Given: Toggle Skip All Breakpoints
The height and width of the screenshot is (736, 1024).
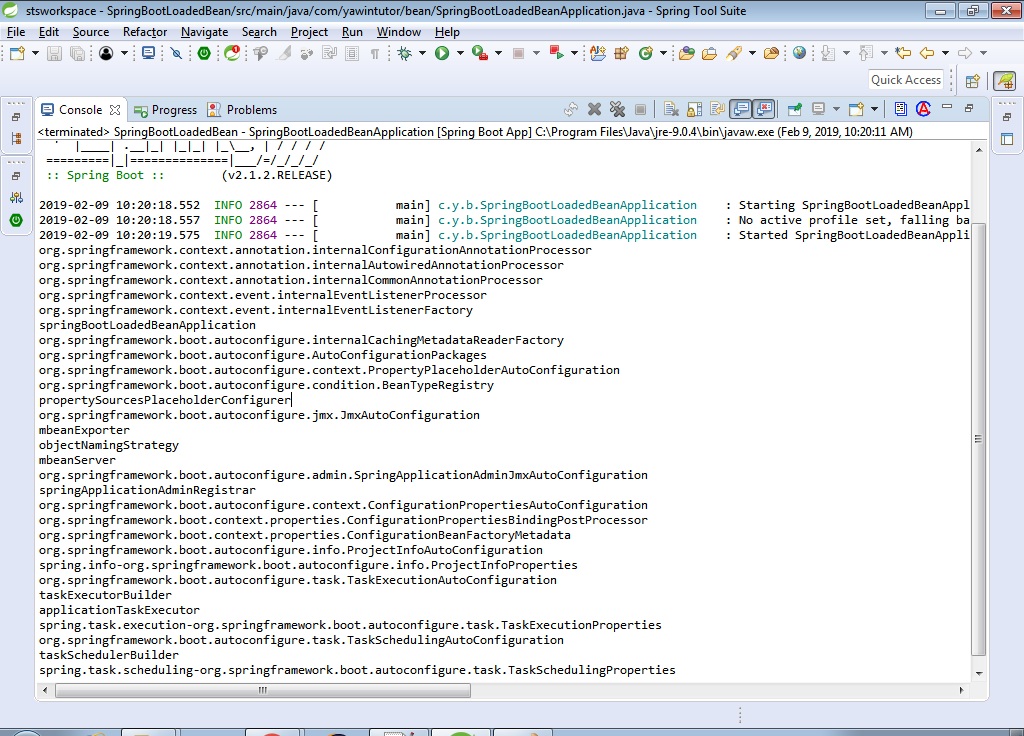Looking at the screenshot, I should [x=176, y=53].
